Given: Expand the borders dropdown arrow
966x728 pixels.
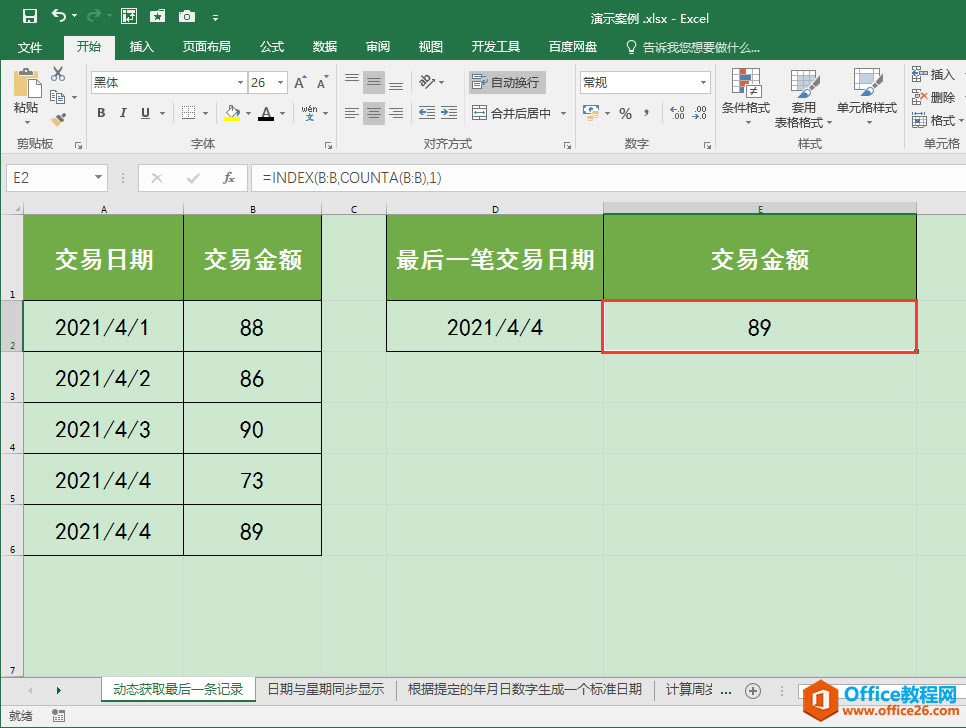Looking at the screenshot, I should [x=205, y=113].
